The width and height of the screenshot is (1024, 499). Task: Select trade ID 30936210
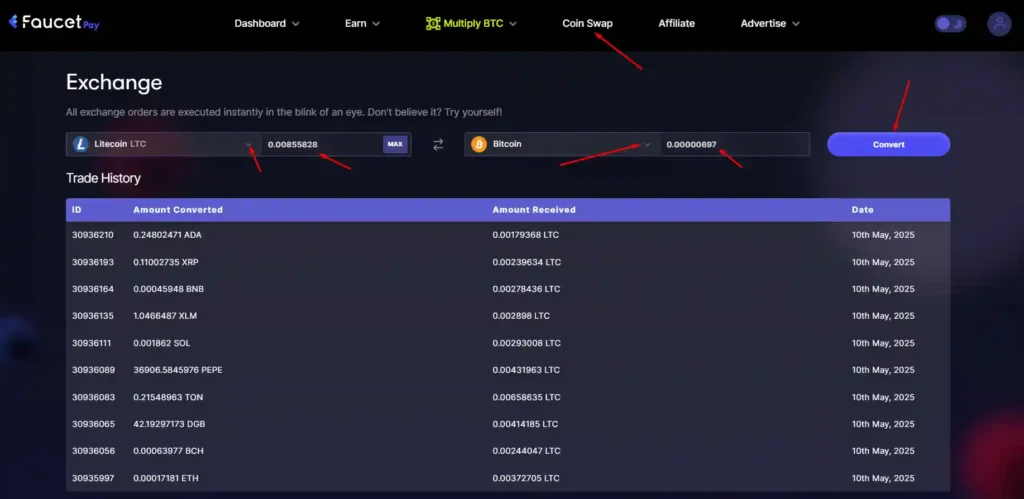(93, 235)
